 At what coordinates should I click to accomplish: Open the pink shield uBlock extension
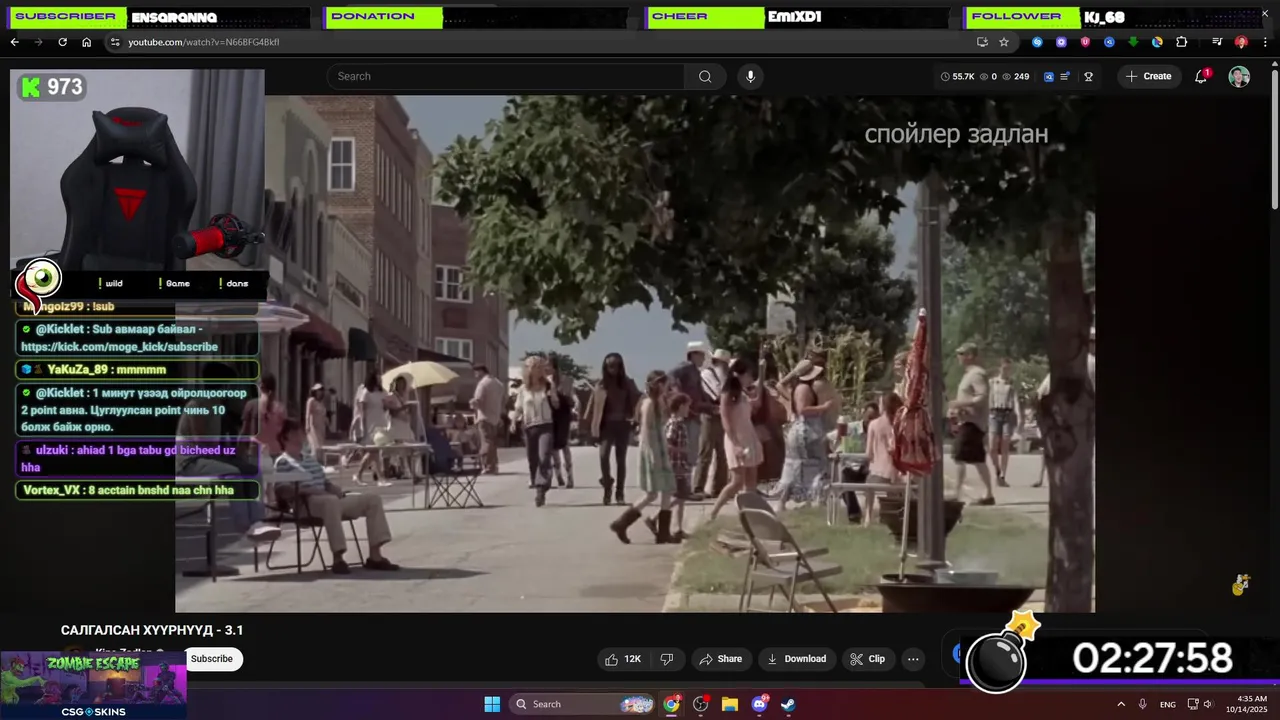[x=1085, y=42]
